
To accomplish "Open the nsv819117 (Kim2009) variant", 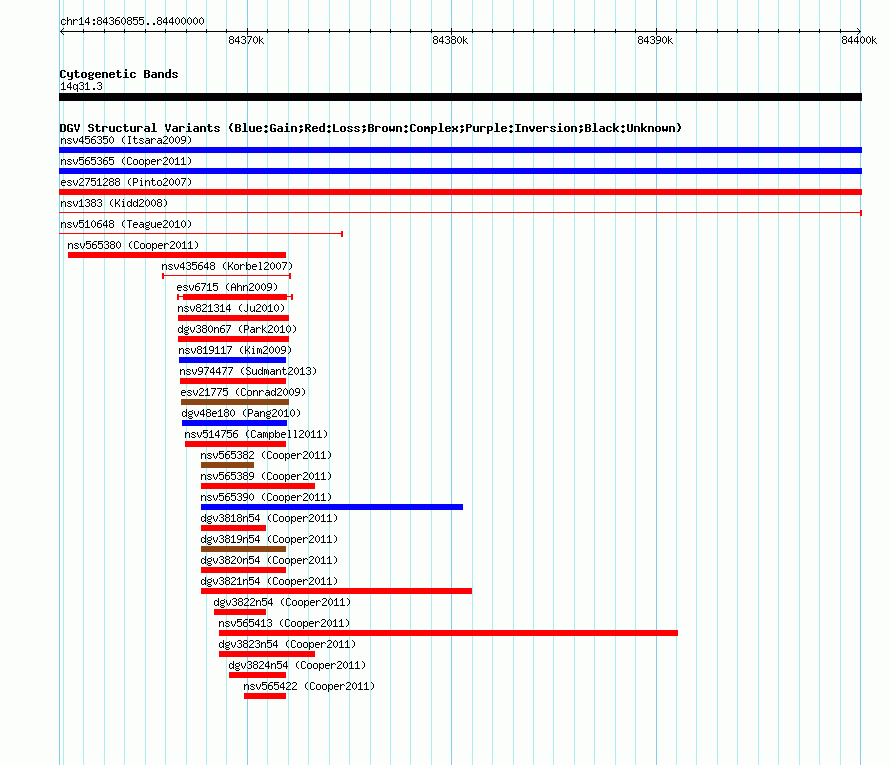I will (235, 350).
